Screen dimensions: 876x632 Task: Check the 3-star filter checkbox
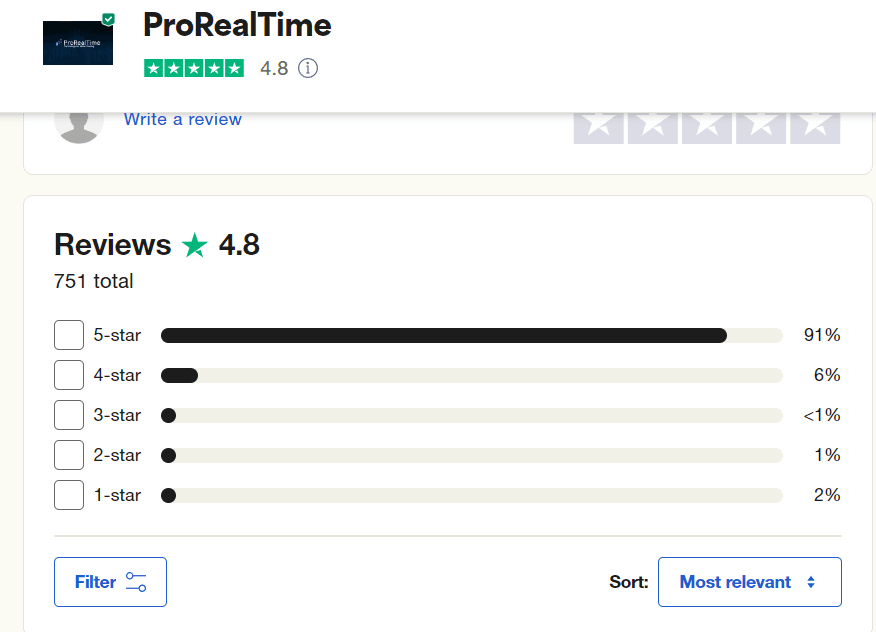pos(69,415)
